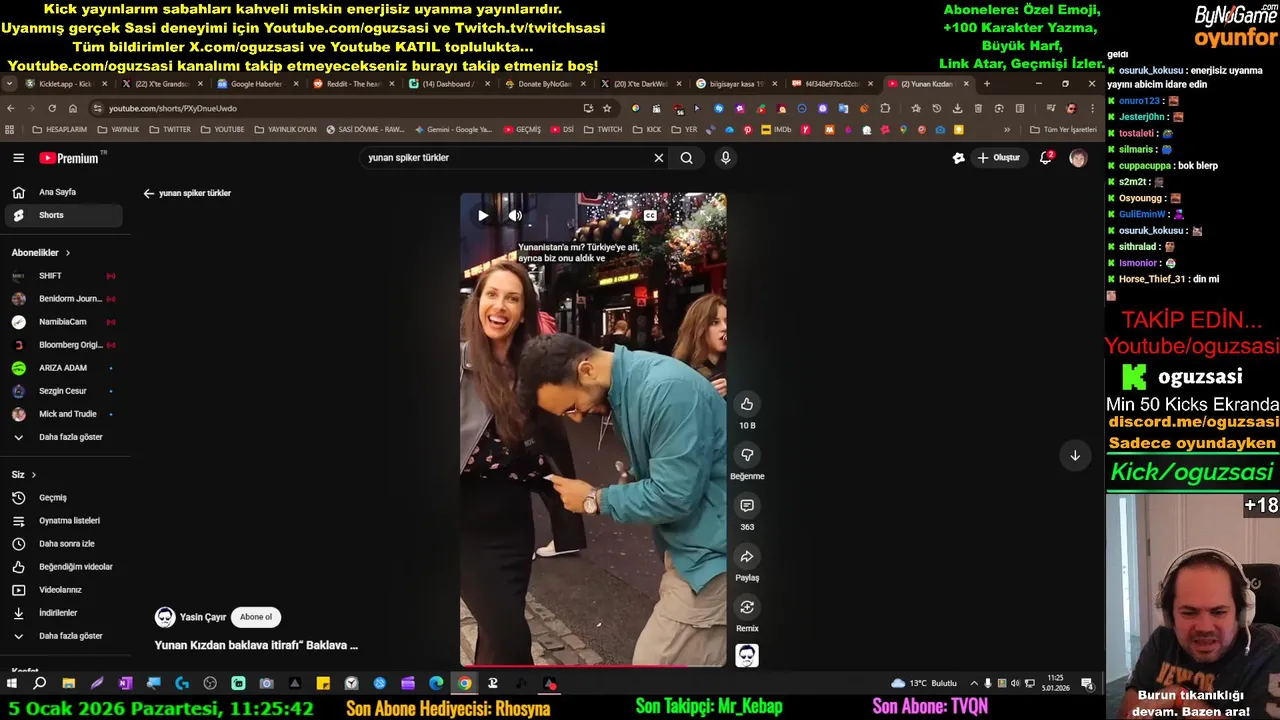Open the YouTube hamburger guide menu
Viewport: 1280px width, 720px height.
[18, 158]
